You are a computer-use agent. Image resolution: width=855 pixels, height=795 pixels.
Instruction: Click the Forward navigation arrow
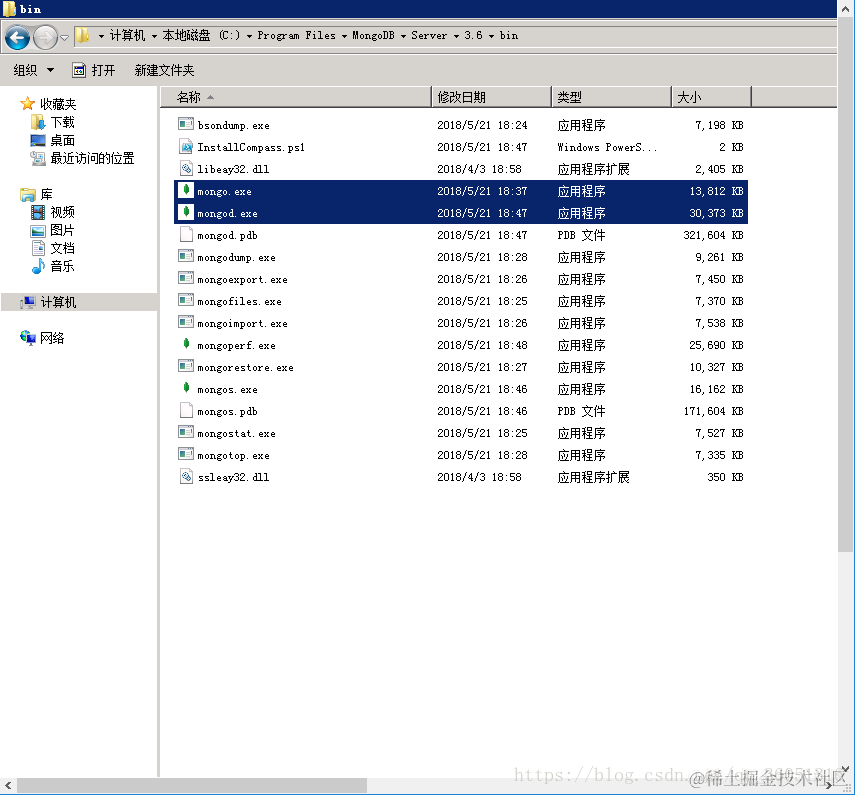point(46,37)
